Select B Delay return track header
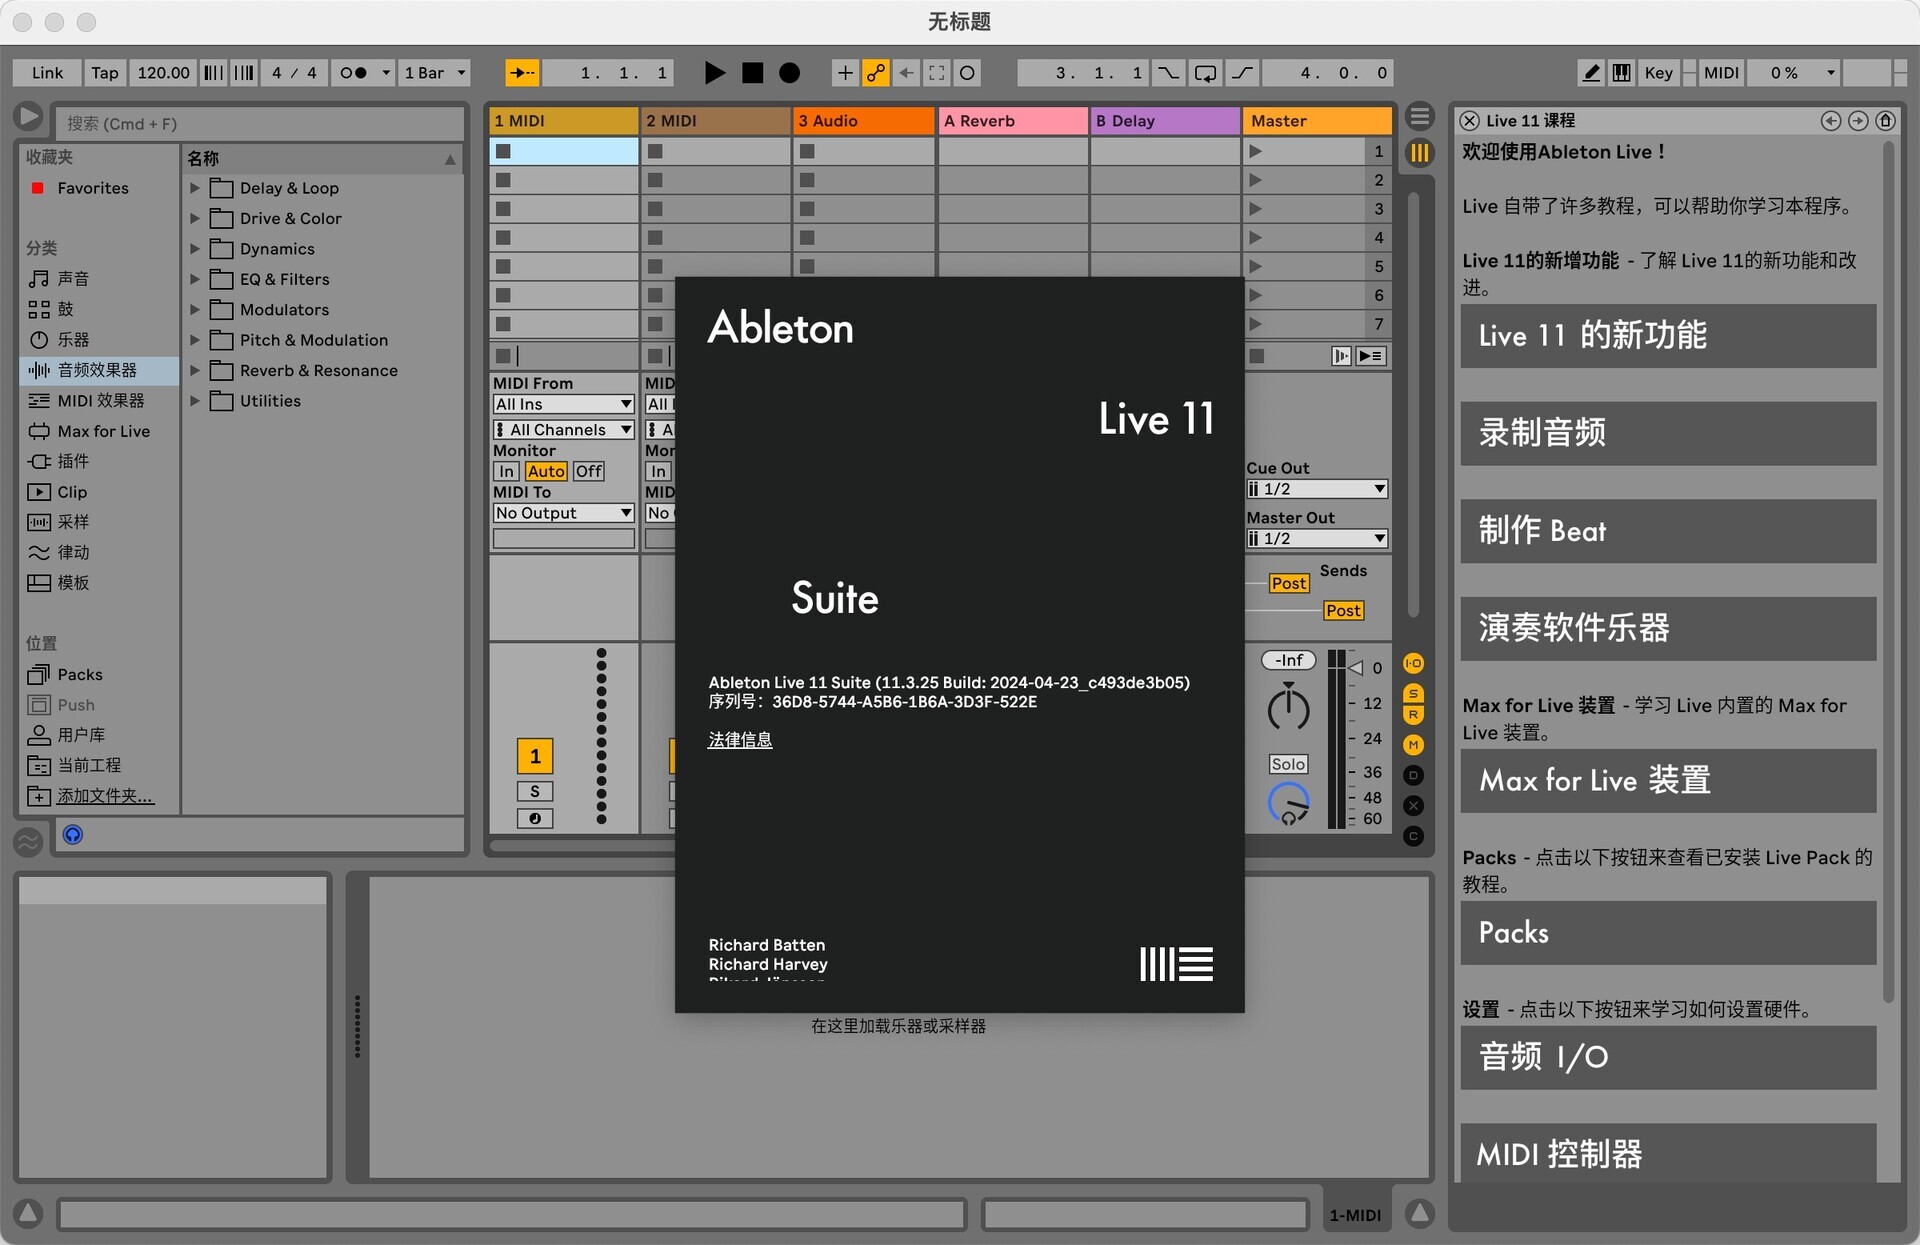Image resolution: width=1920 pixels, height=1245 pixels. [1165, 121]
